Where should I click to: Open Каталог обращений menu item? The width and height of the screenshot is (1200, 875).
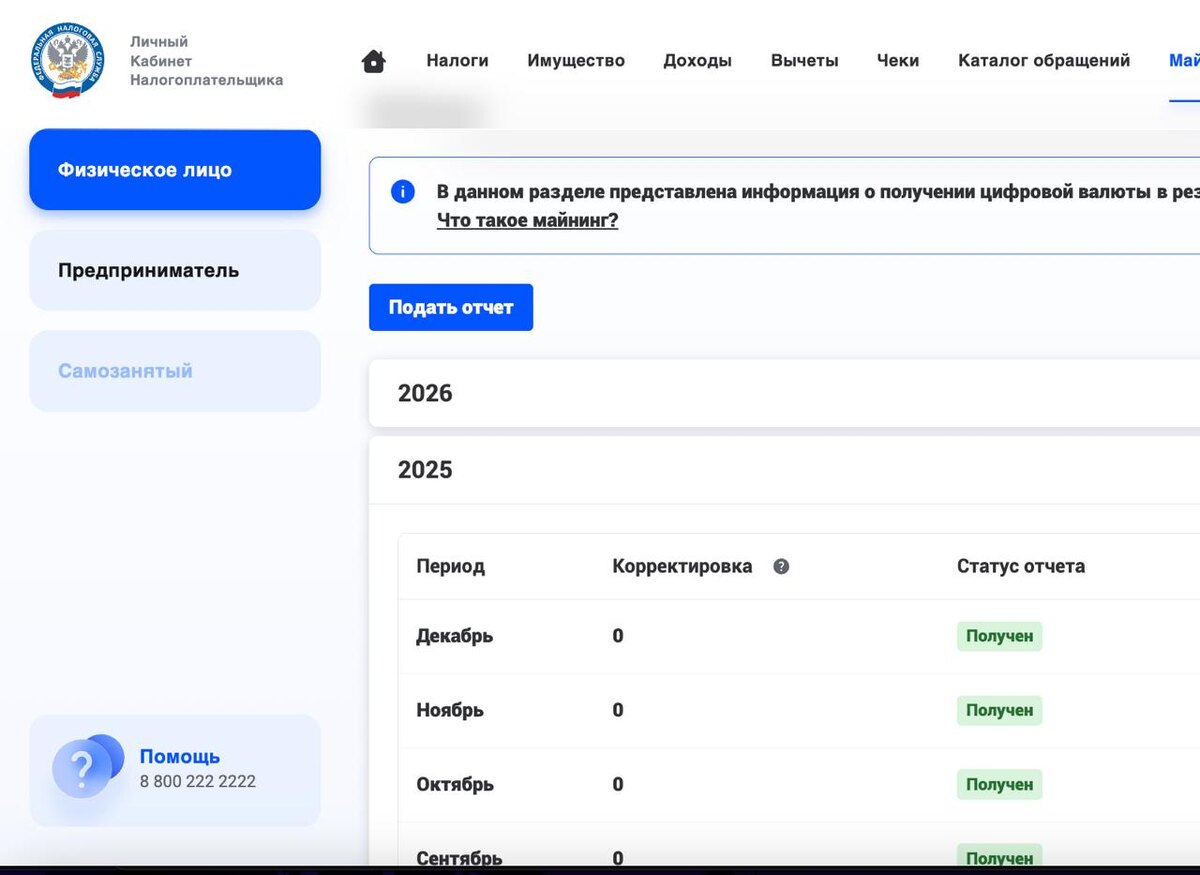(x=1044, y=60)
